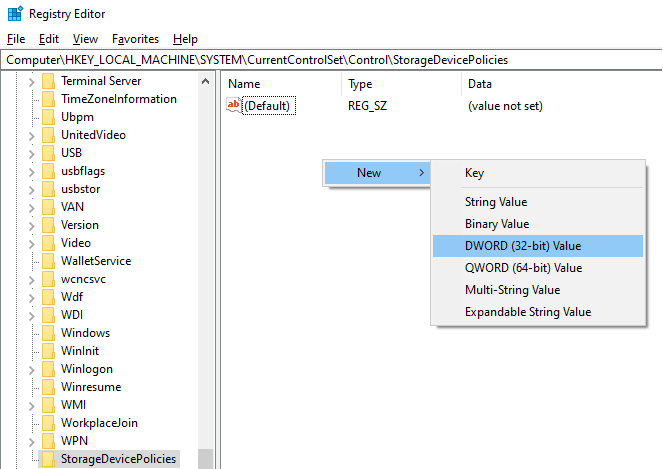
Task: Click the registry path address bar
Action: pyautogui.click(x=330, y=60)
